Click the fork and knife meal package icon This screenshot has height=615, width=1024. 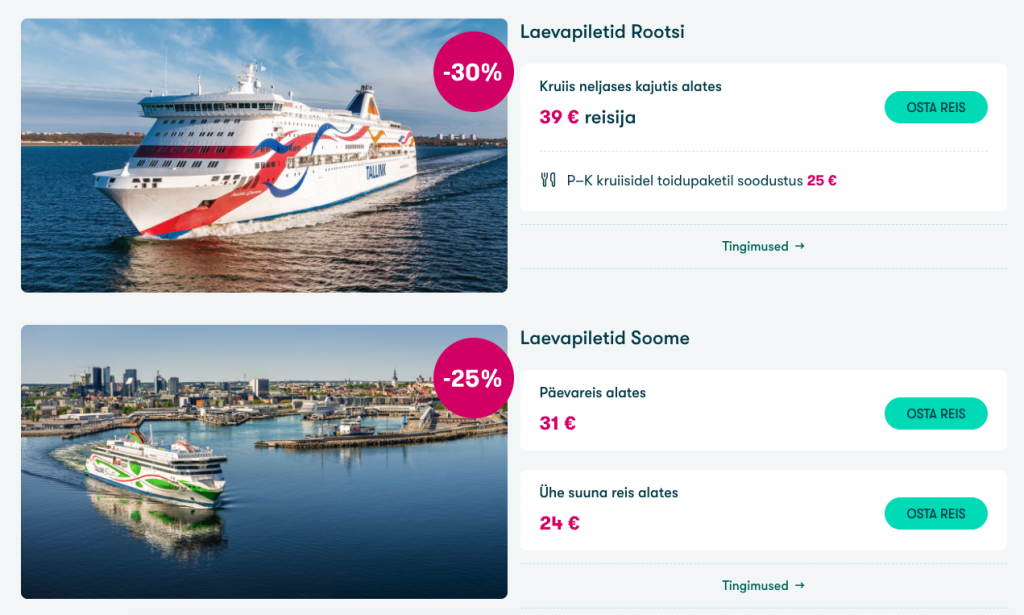pos(547,181)
